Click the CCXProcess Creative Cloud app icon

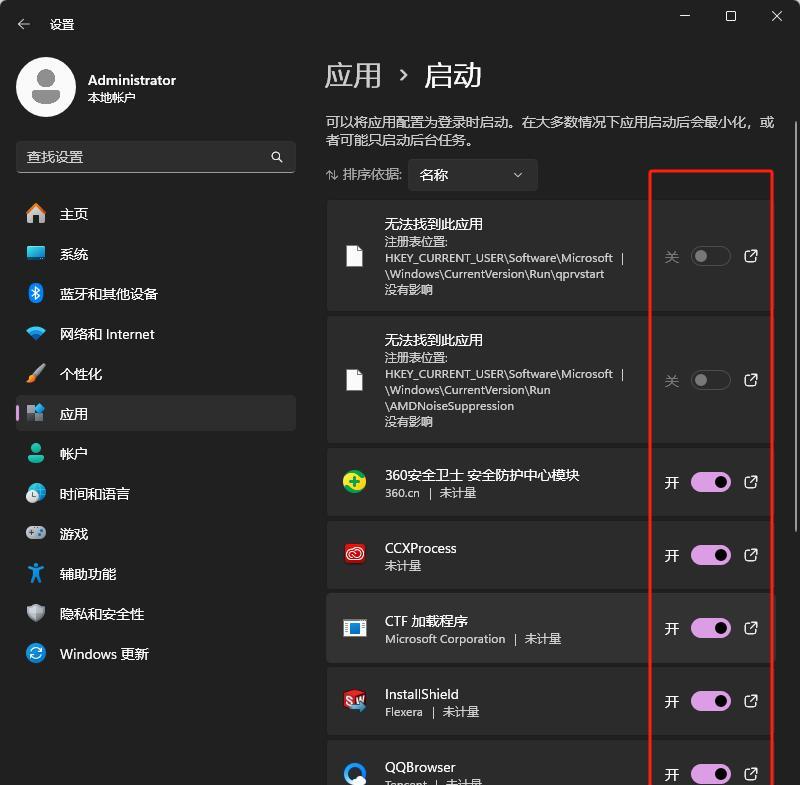click(354, 555)
